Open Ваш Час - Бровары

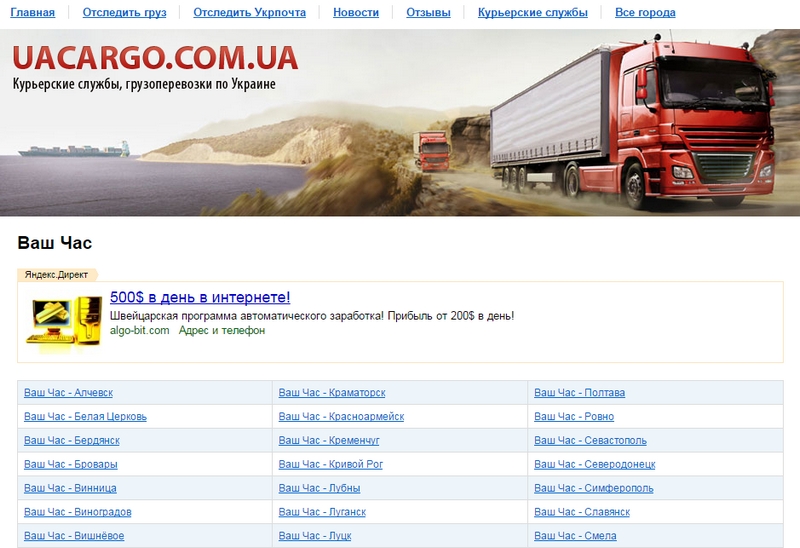point(70,464)
